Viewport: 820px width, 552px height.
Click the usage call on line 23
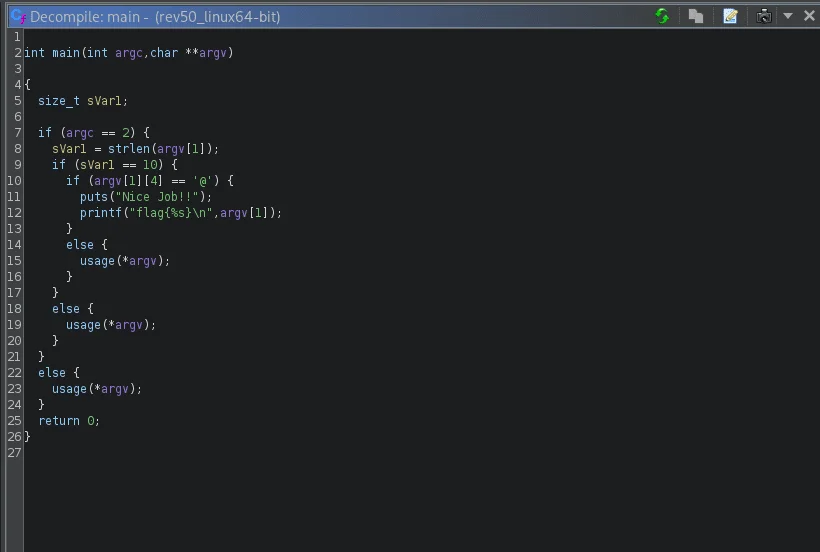(69, 389)
